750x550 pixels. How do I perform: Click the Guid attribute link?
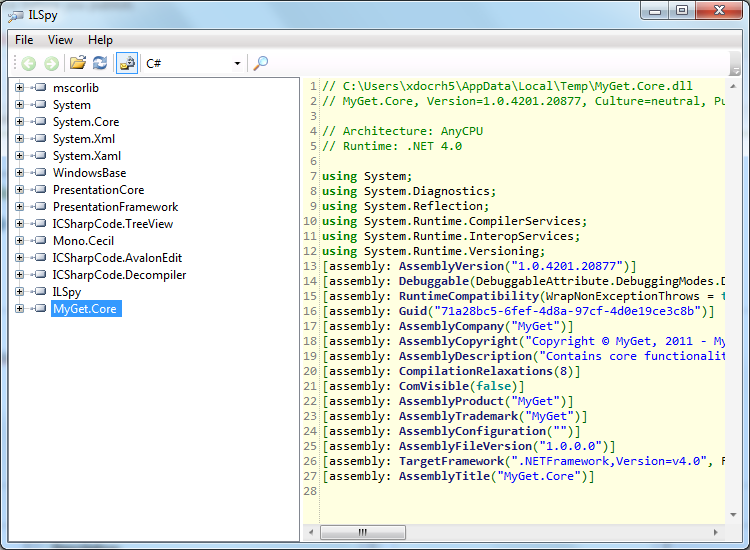tap(413, 311)
